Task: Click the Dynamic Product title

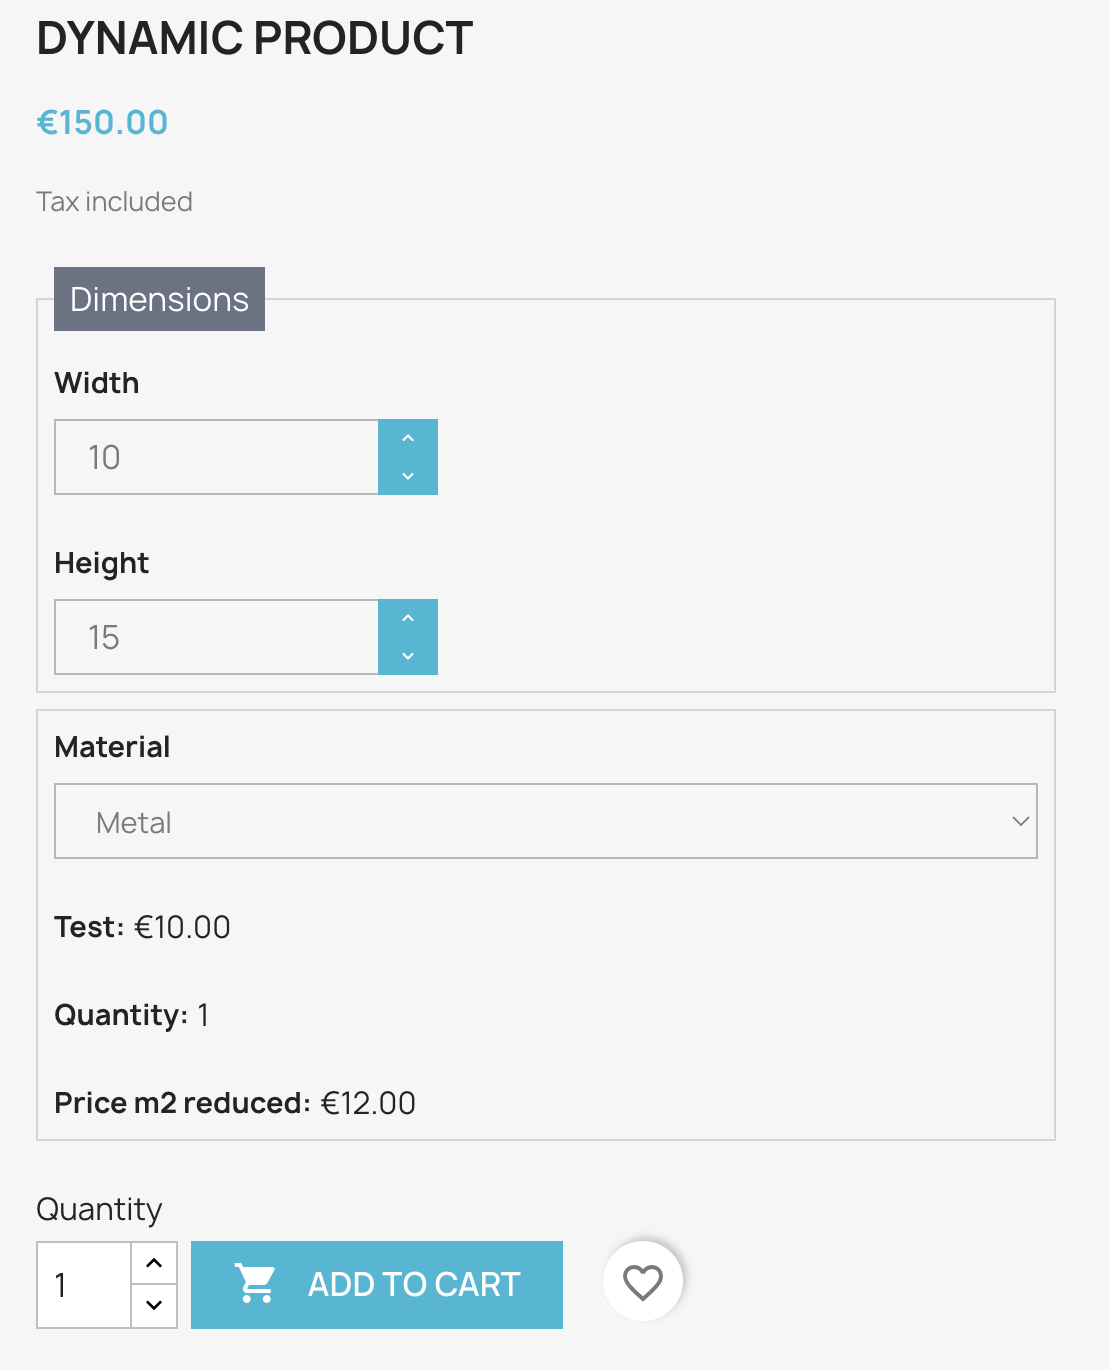Action: (254, 39)
